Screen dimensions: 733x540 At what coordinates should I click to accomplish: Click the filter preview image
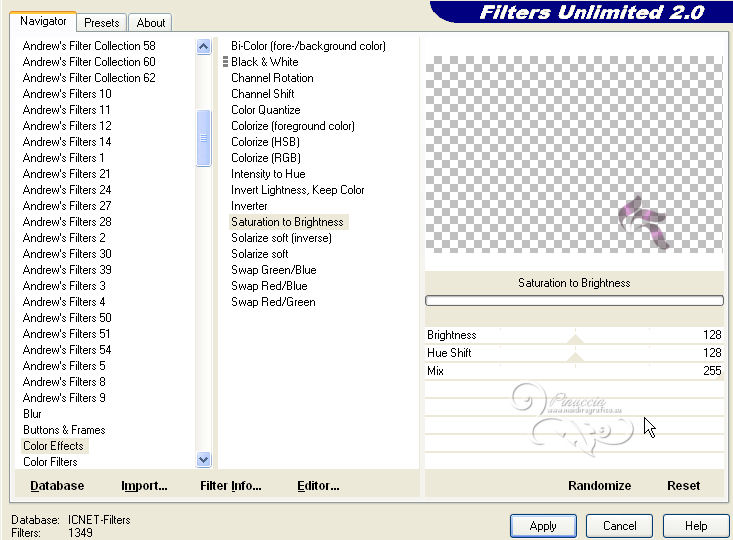(x=574, y=154)
